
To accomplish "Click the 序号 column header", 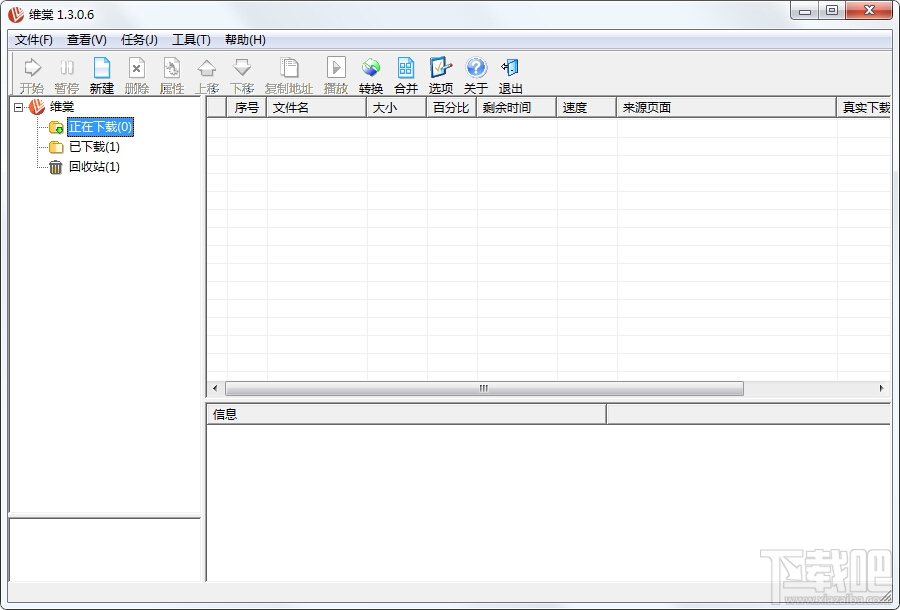I will [x=247, y=107].
